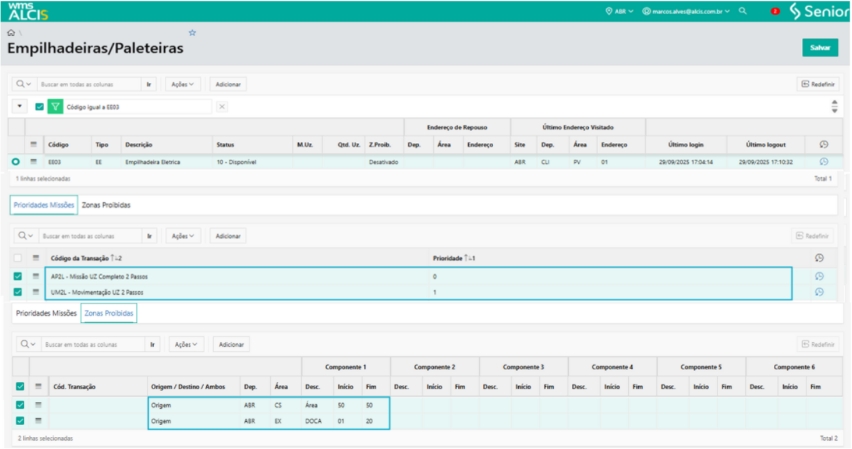Switch to upper Zonas Proibidas tab
852x449 pixels.
coord(106,205)
